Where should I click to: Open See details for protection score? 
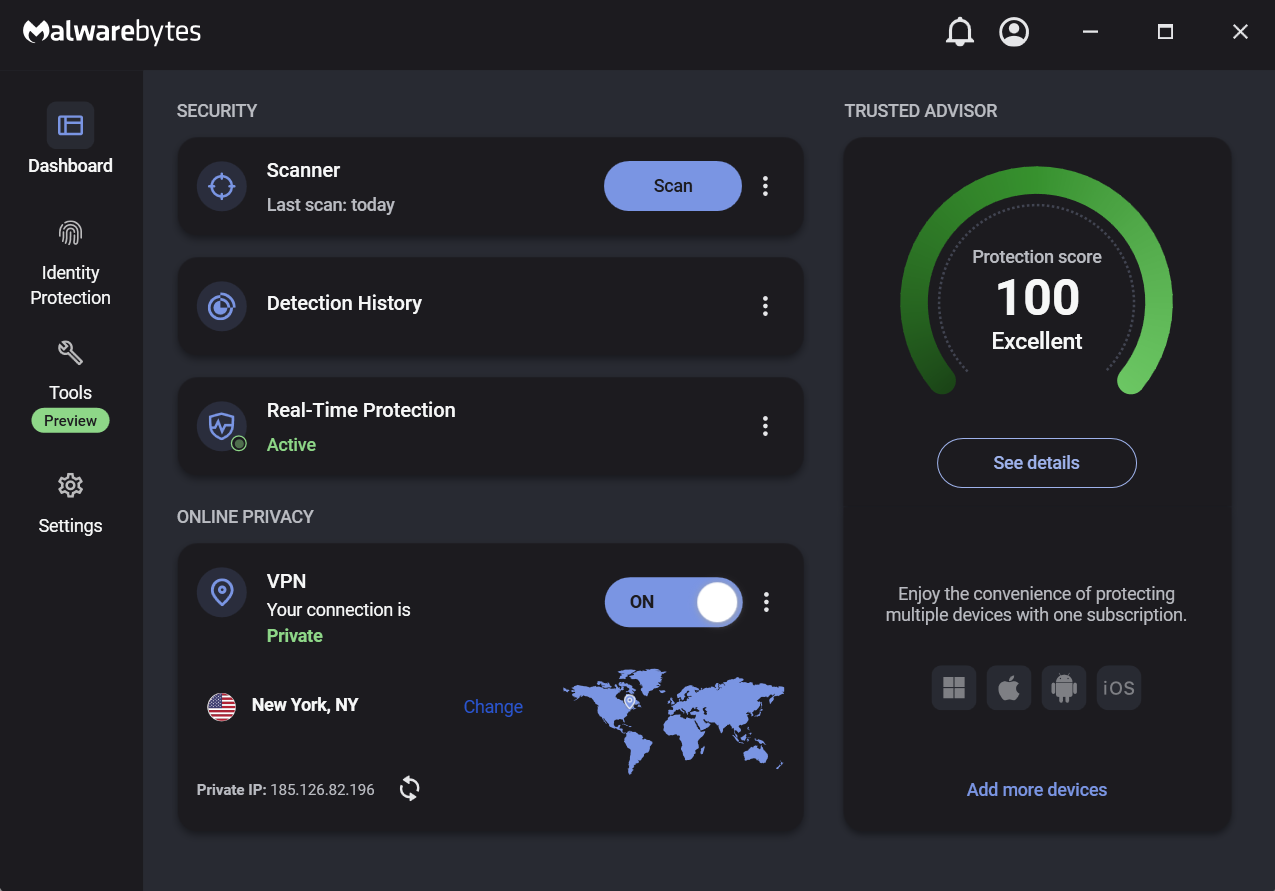click(1037, 463)
